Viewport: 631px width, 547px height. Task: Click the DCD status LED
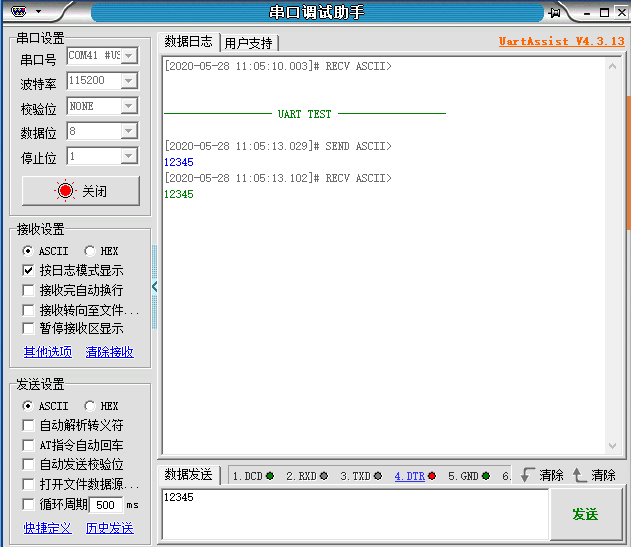click(x=270, y=476)
